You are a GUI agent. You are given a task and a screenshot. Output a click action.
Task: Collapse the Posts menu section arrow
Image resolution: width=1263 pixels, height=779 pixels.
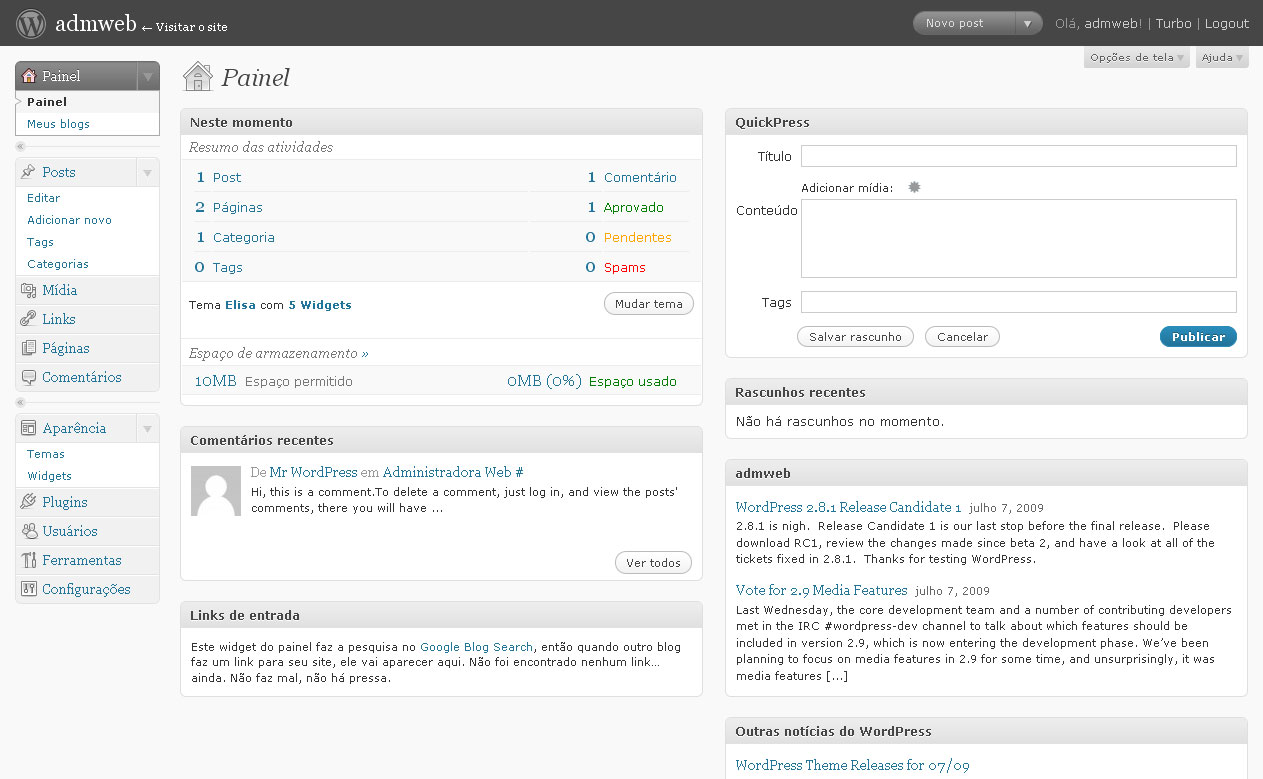147,173
